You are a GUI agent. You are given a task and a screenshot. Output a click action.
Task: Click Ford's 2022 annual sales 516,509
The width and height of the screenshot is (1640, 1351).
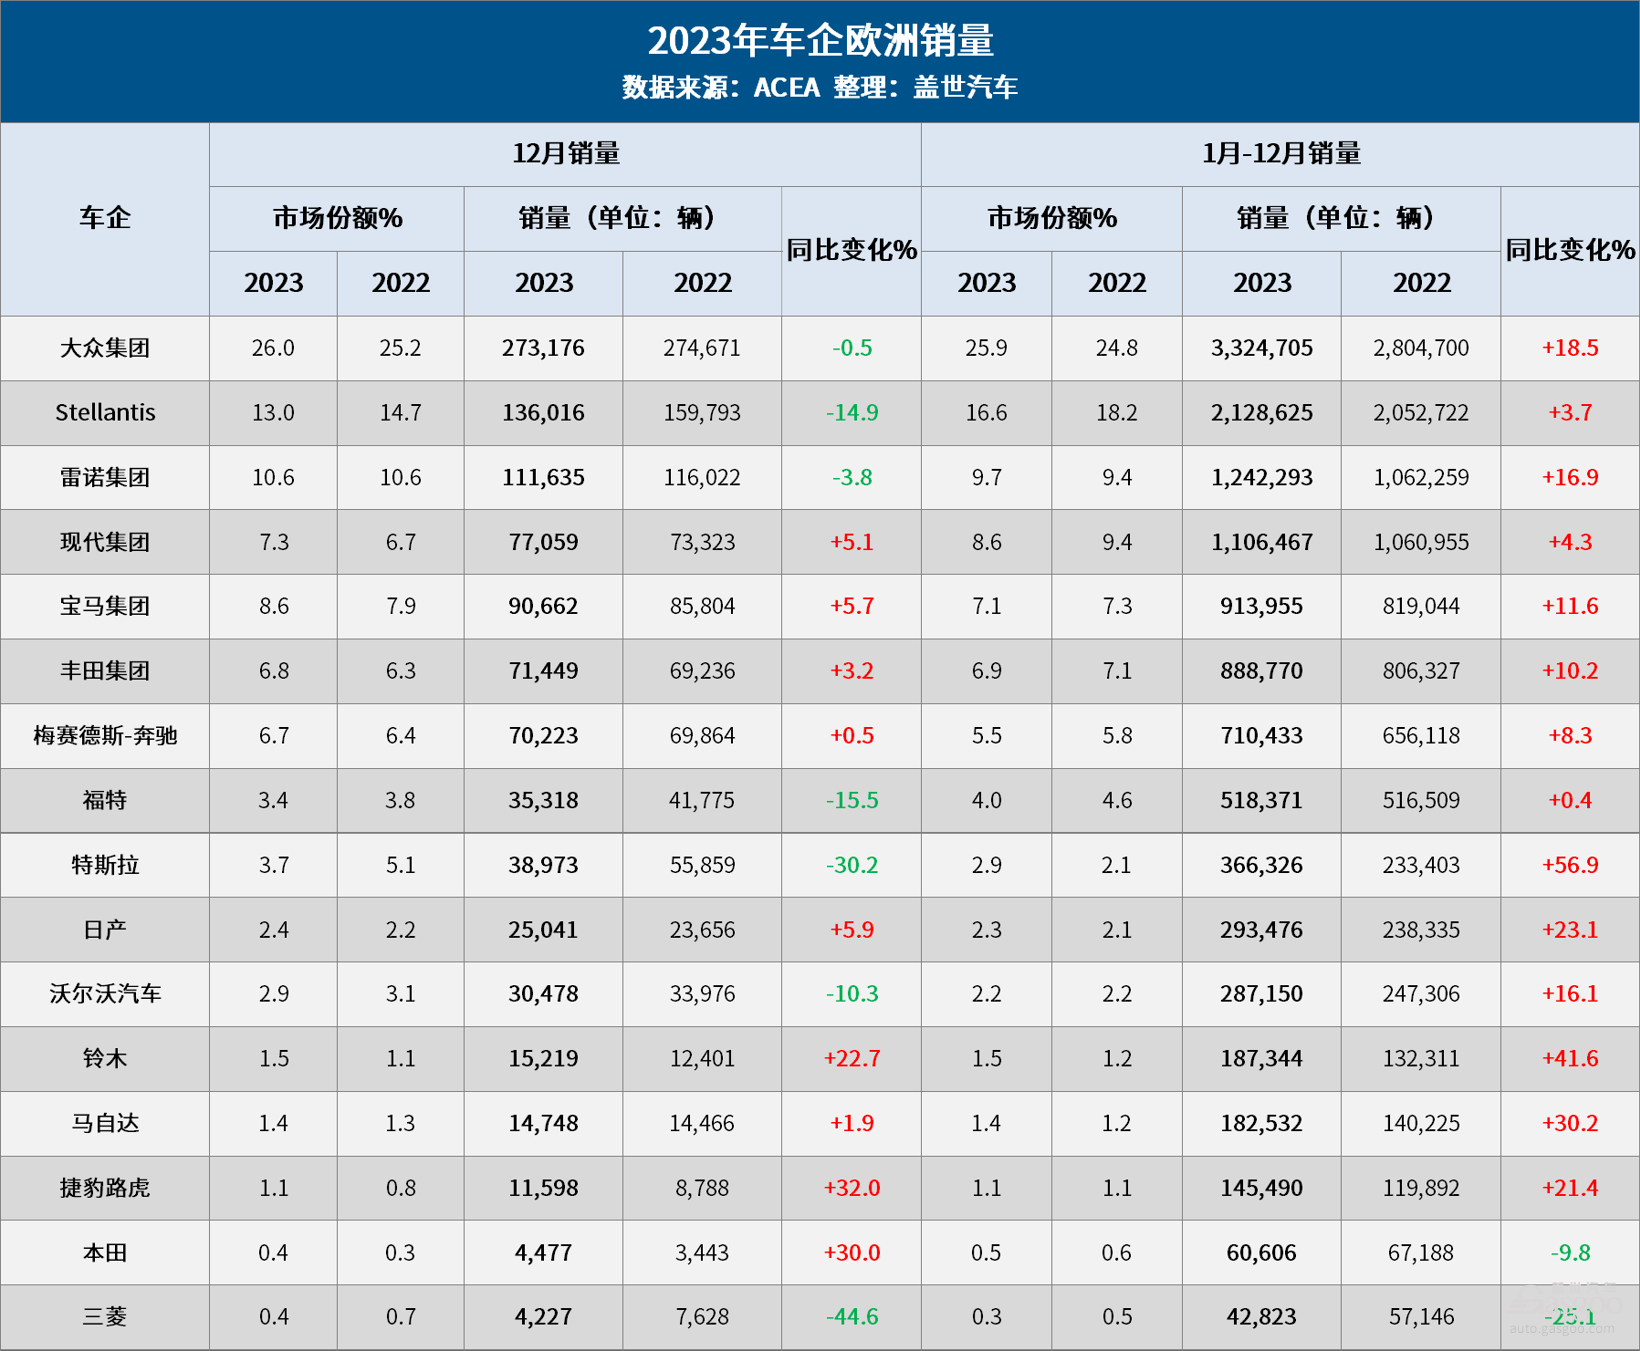point(1420,800)
